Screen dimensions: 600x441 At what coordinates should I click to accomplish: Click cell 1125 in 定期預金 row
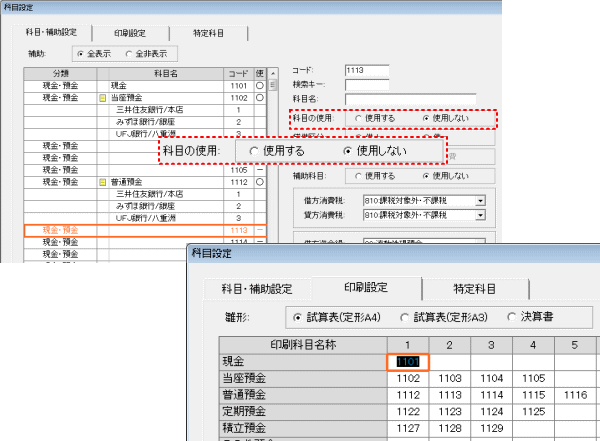pyautogui.click(x=533, y=412)
